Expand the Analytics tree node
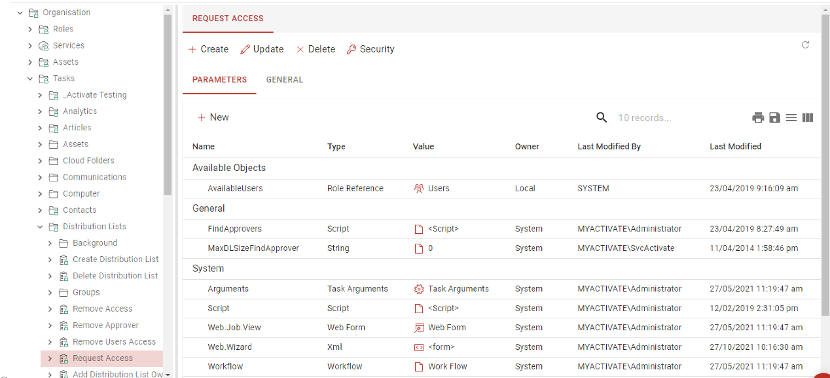Viewport: 830px width, 378px height. [x=40, y=111]
